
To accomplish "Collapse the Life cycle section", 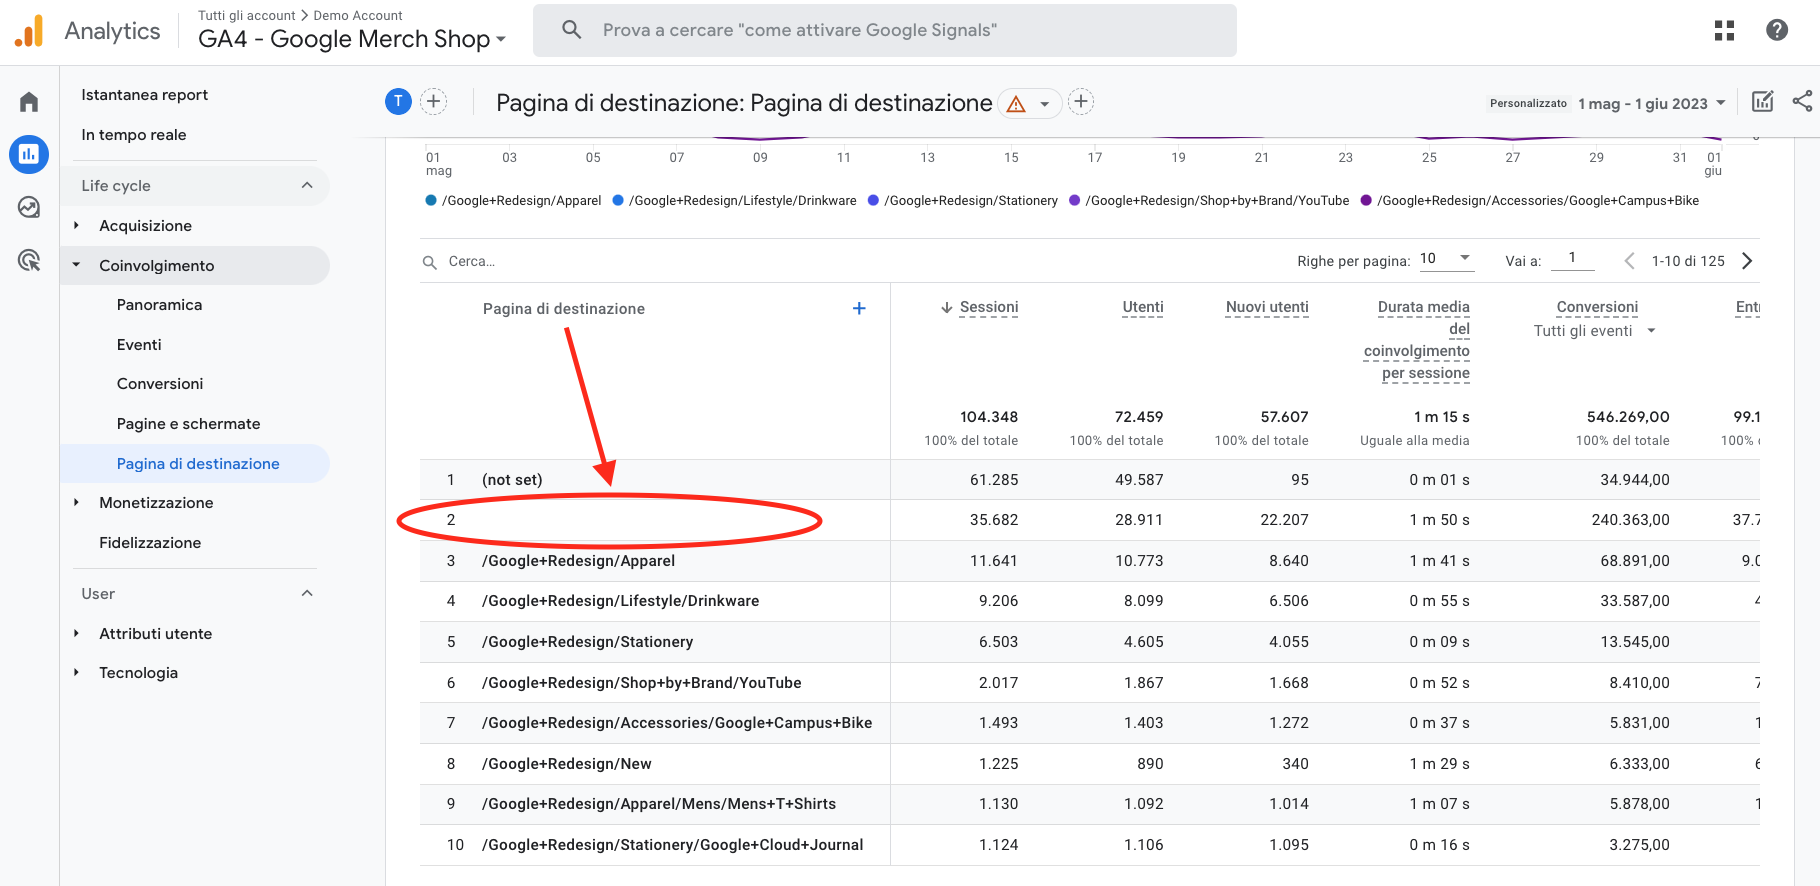I will [x=307, y=186].
